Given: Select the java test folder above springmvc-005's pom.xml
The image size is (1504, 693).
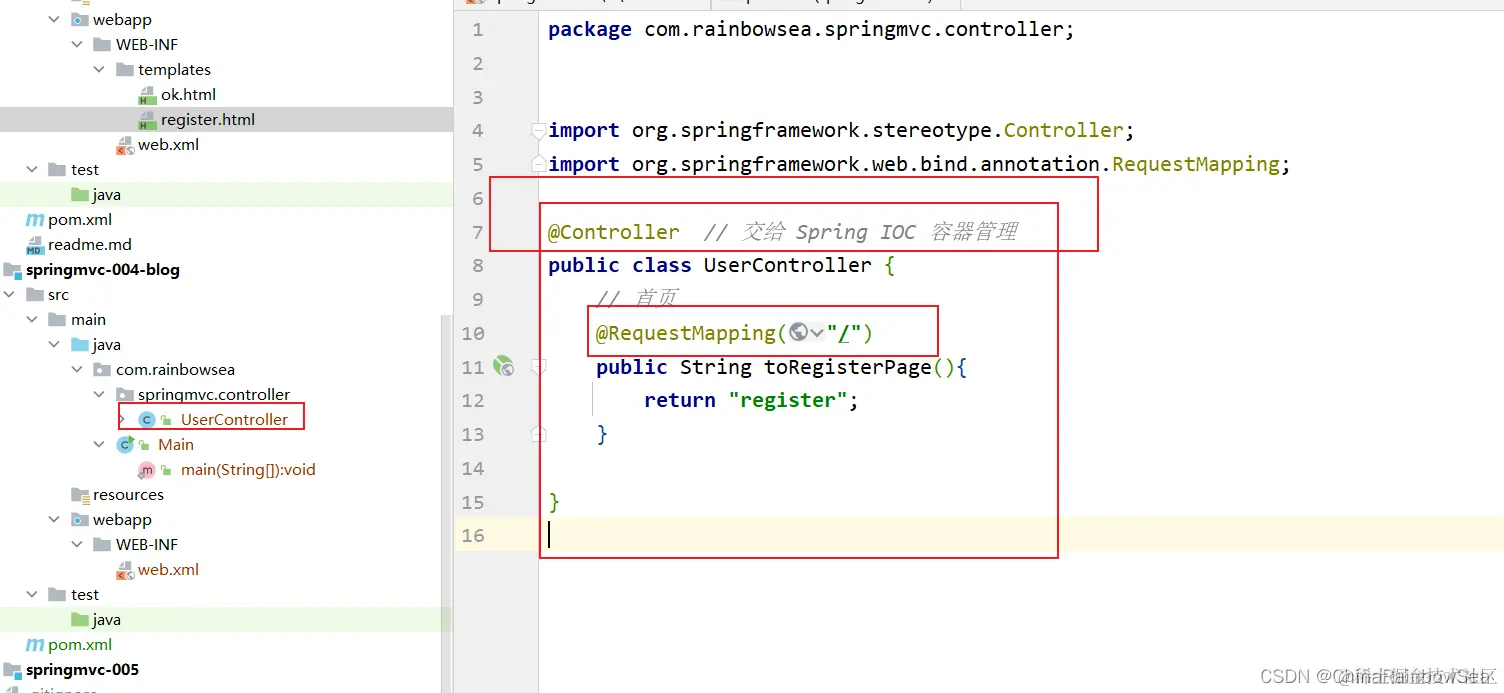Looking at the screenshot, I should pos(106,620).
